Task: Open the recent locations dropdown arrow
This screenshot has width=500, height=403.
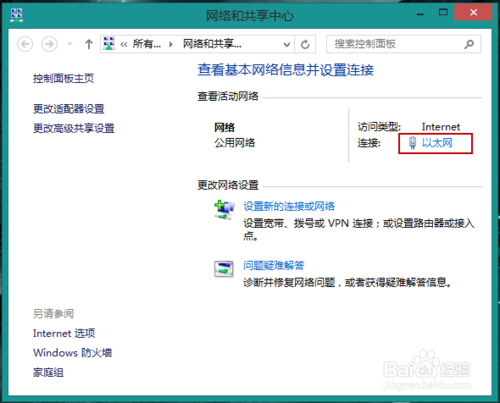Action: pos(70,44)
